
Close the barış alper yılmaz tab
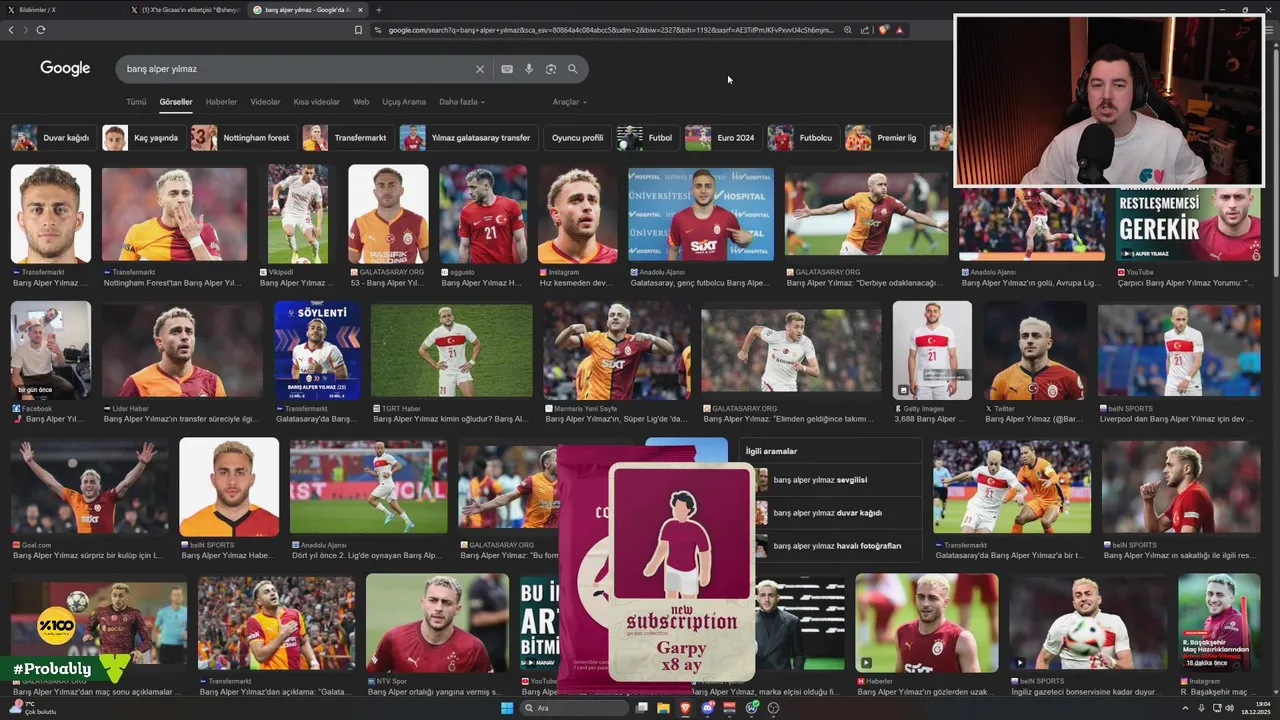(x=360, y=10)
